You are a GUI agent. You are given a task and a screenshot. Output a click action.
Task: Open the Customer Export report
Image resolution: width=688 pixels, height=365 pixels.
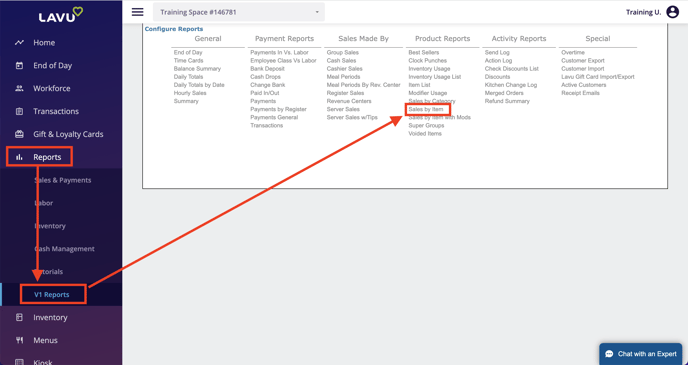[583, 61]
